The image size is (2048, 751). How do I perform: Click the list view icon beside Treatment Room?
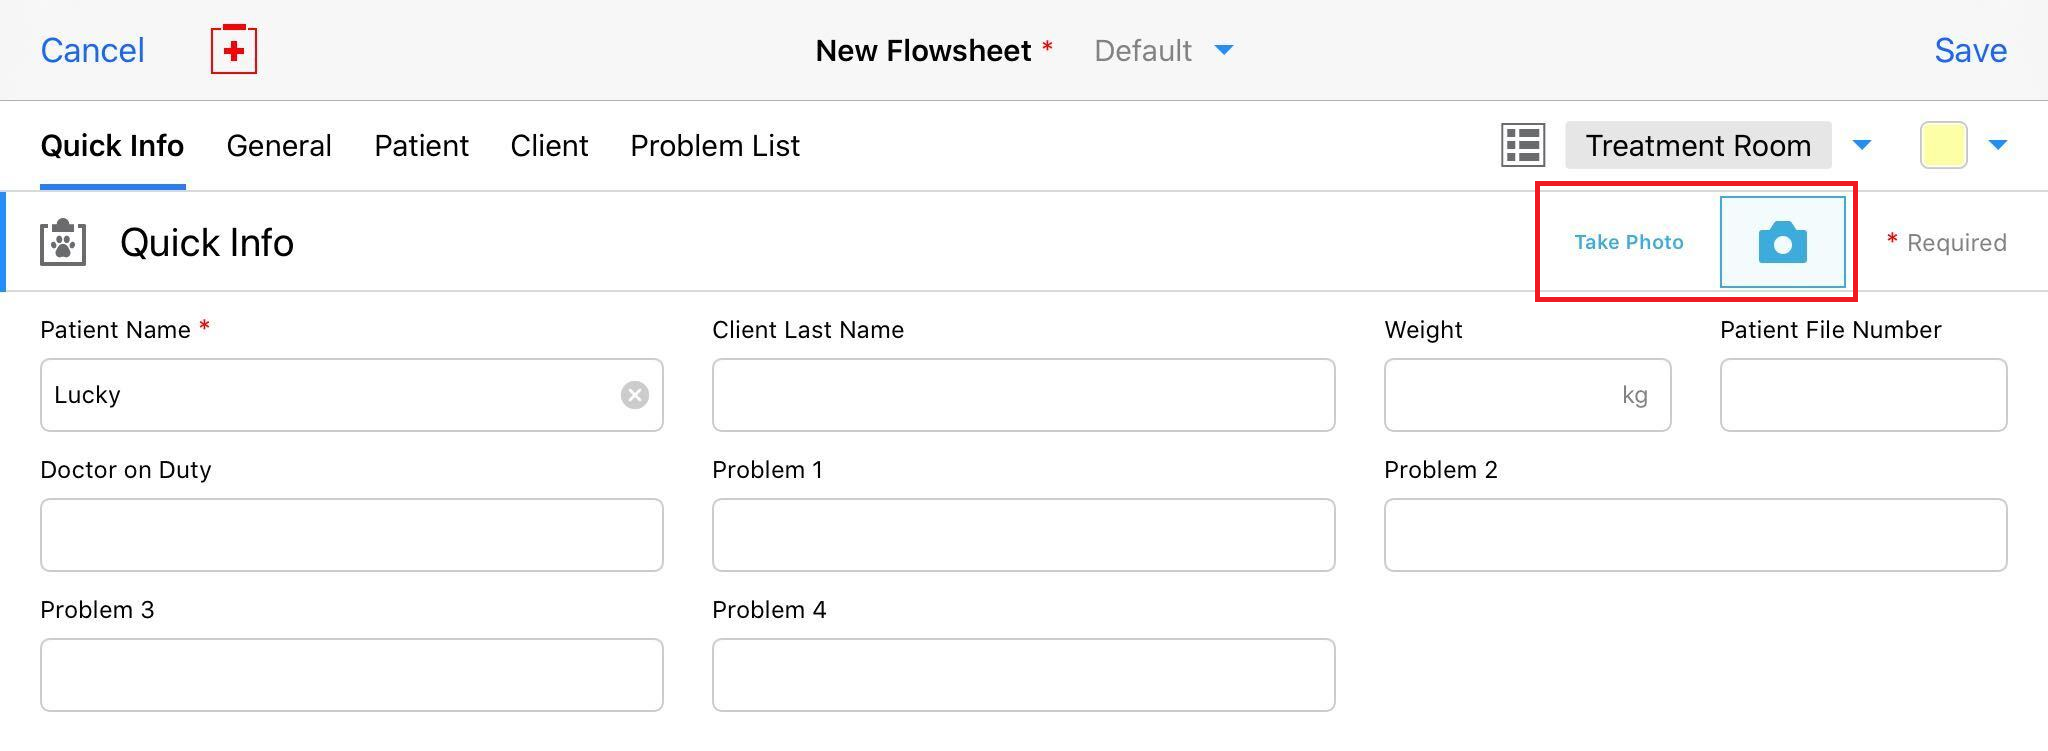tap(1523, 146)
